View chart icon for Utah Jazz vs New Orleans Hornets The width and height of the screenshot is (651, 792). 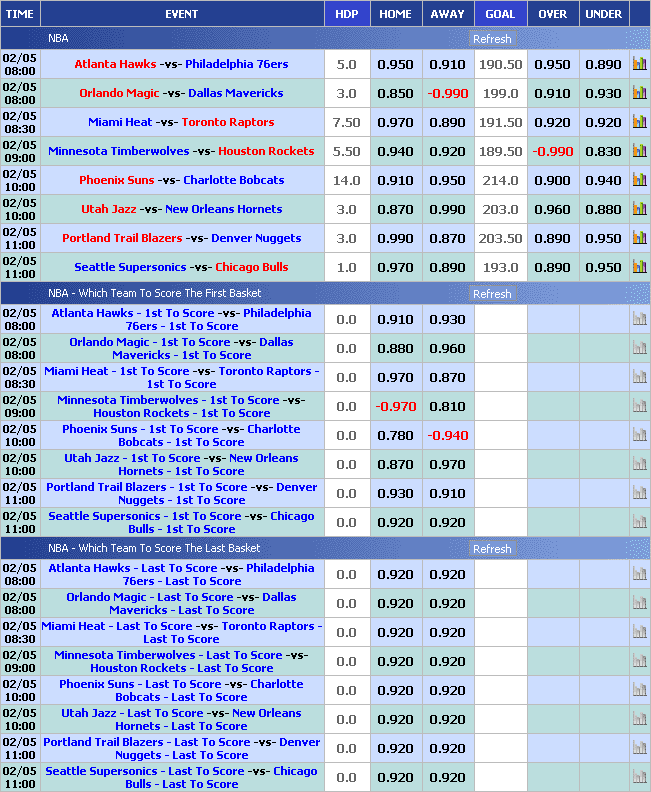(x=639, y=209)
